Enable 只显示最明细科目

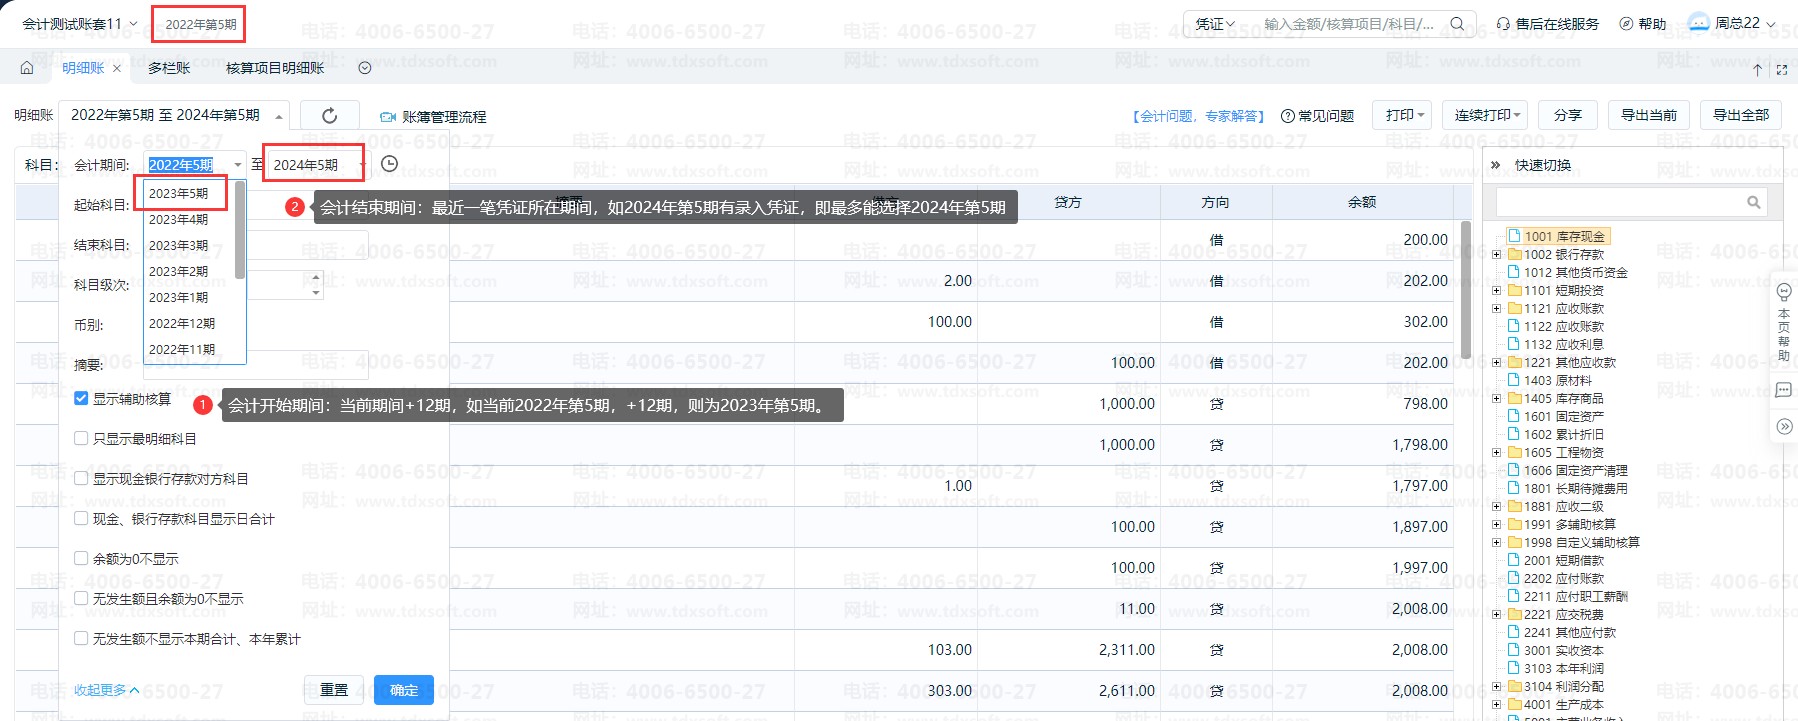(81, 438)
